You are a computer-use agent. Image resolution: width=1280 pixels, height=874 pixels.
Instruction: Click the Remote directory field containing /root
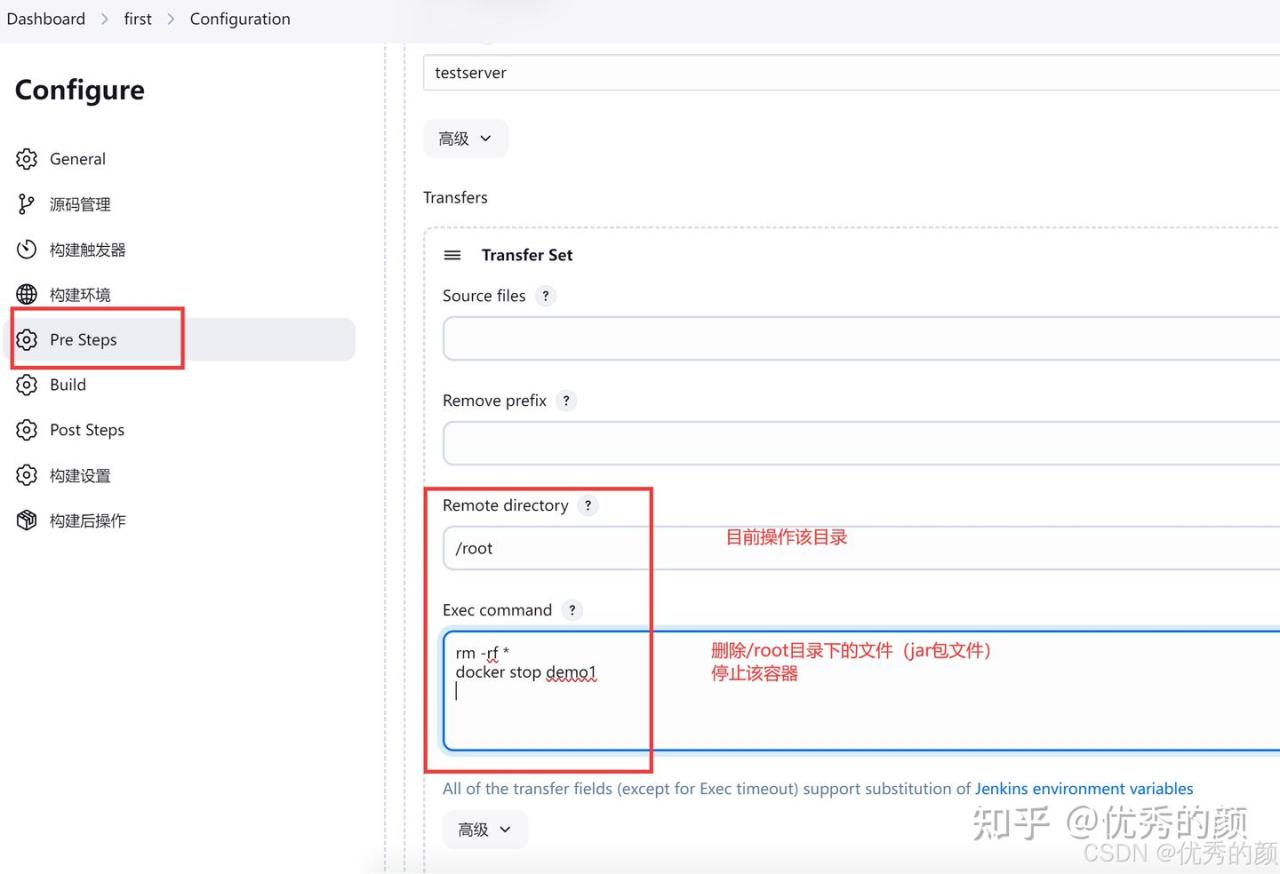coord(860,548)
